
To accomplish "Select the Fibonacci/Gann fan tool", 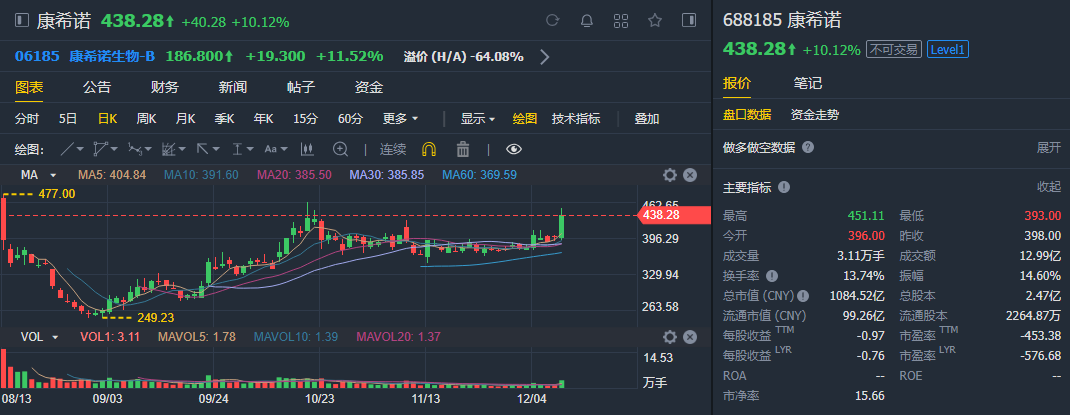I will pyautogui.click(x=169, y=149).
